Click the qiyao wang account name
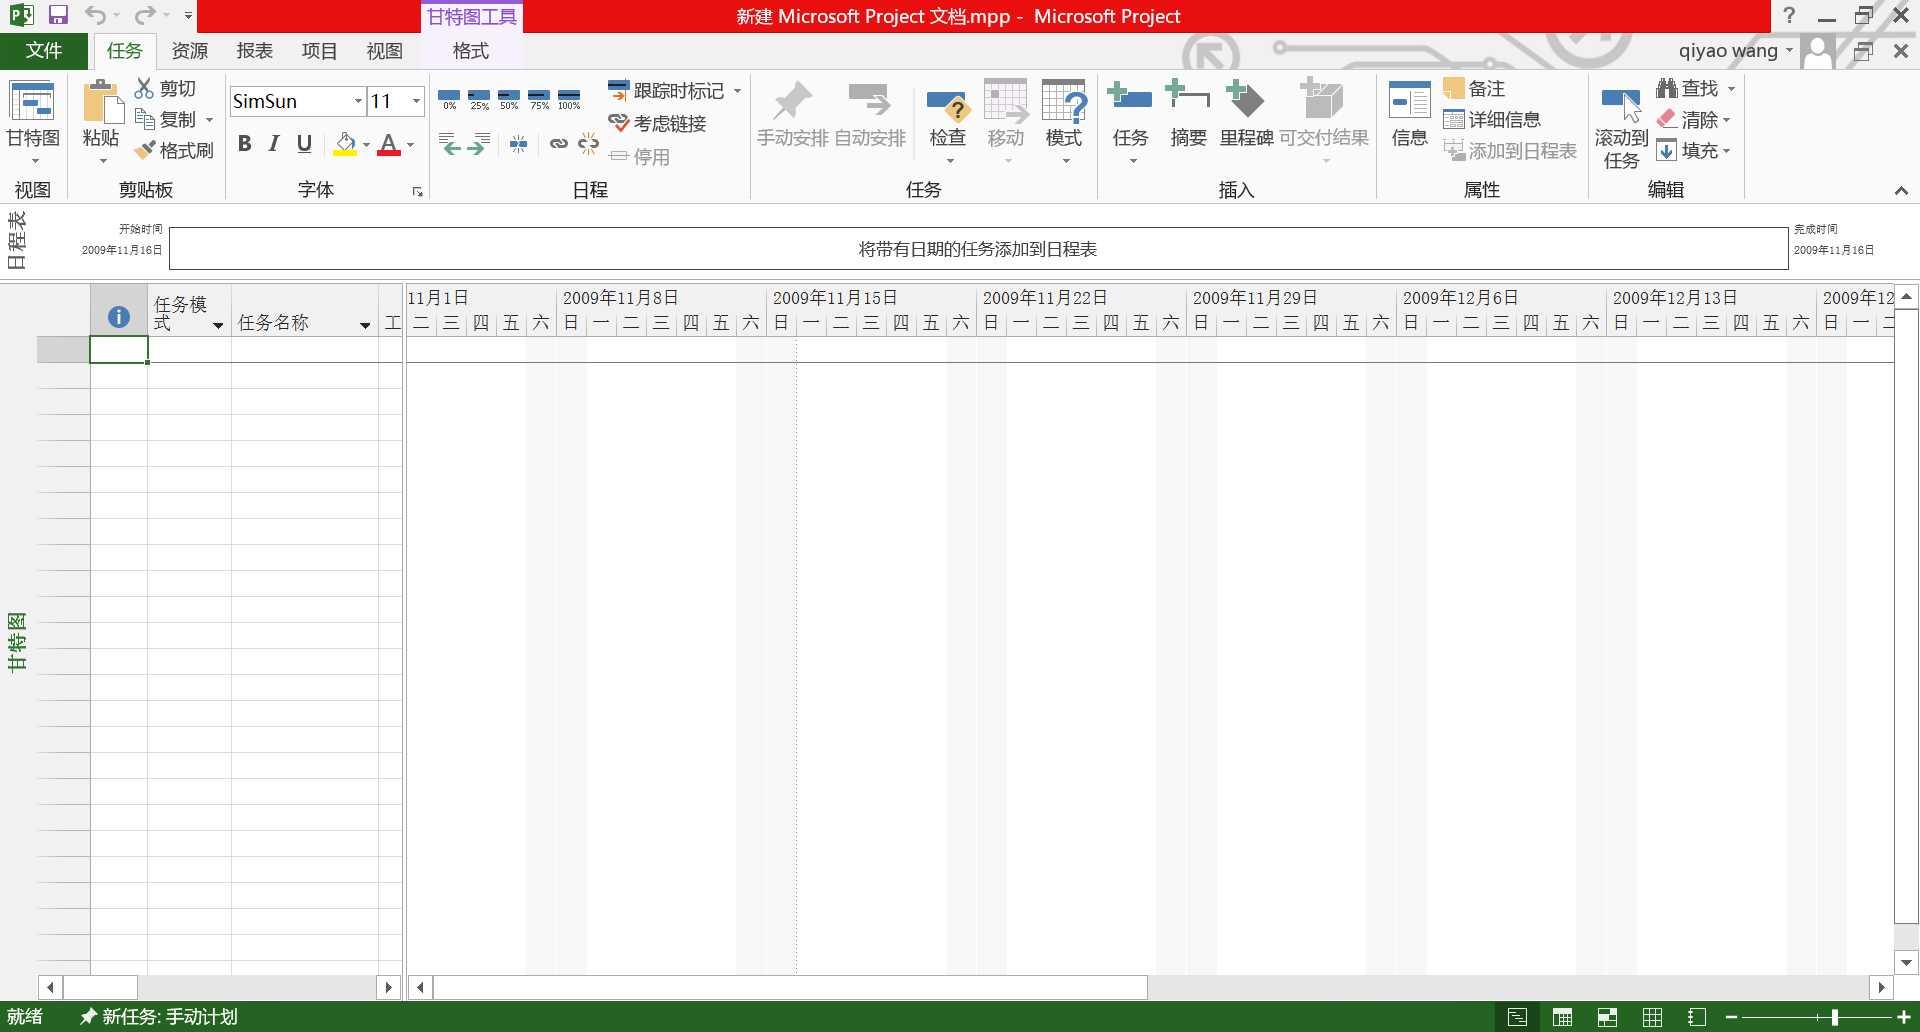 pos(1728,51)
